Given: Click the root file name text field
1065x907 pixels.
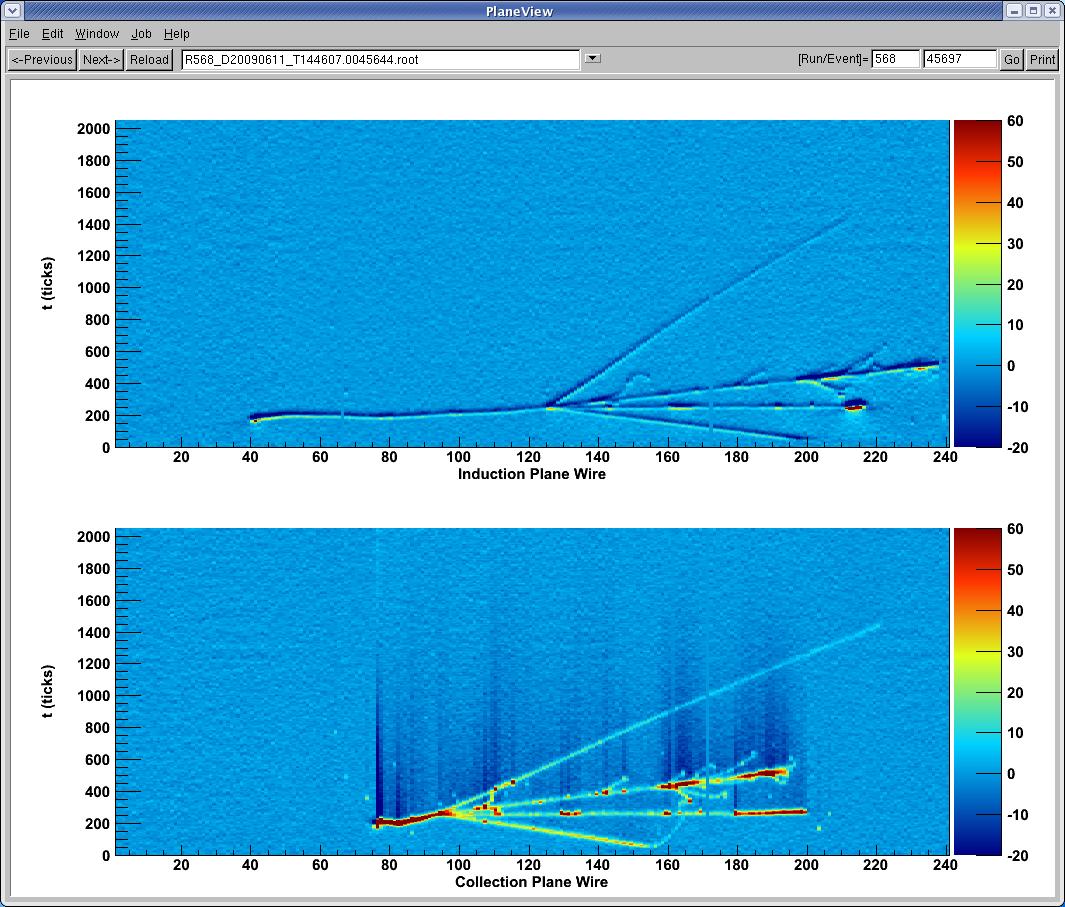Looking at the screenshot, I should (380, 60).
